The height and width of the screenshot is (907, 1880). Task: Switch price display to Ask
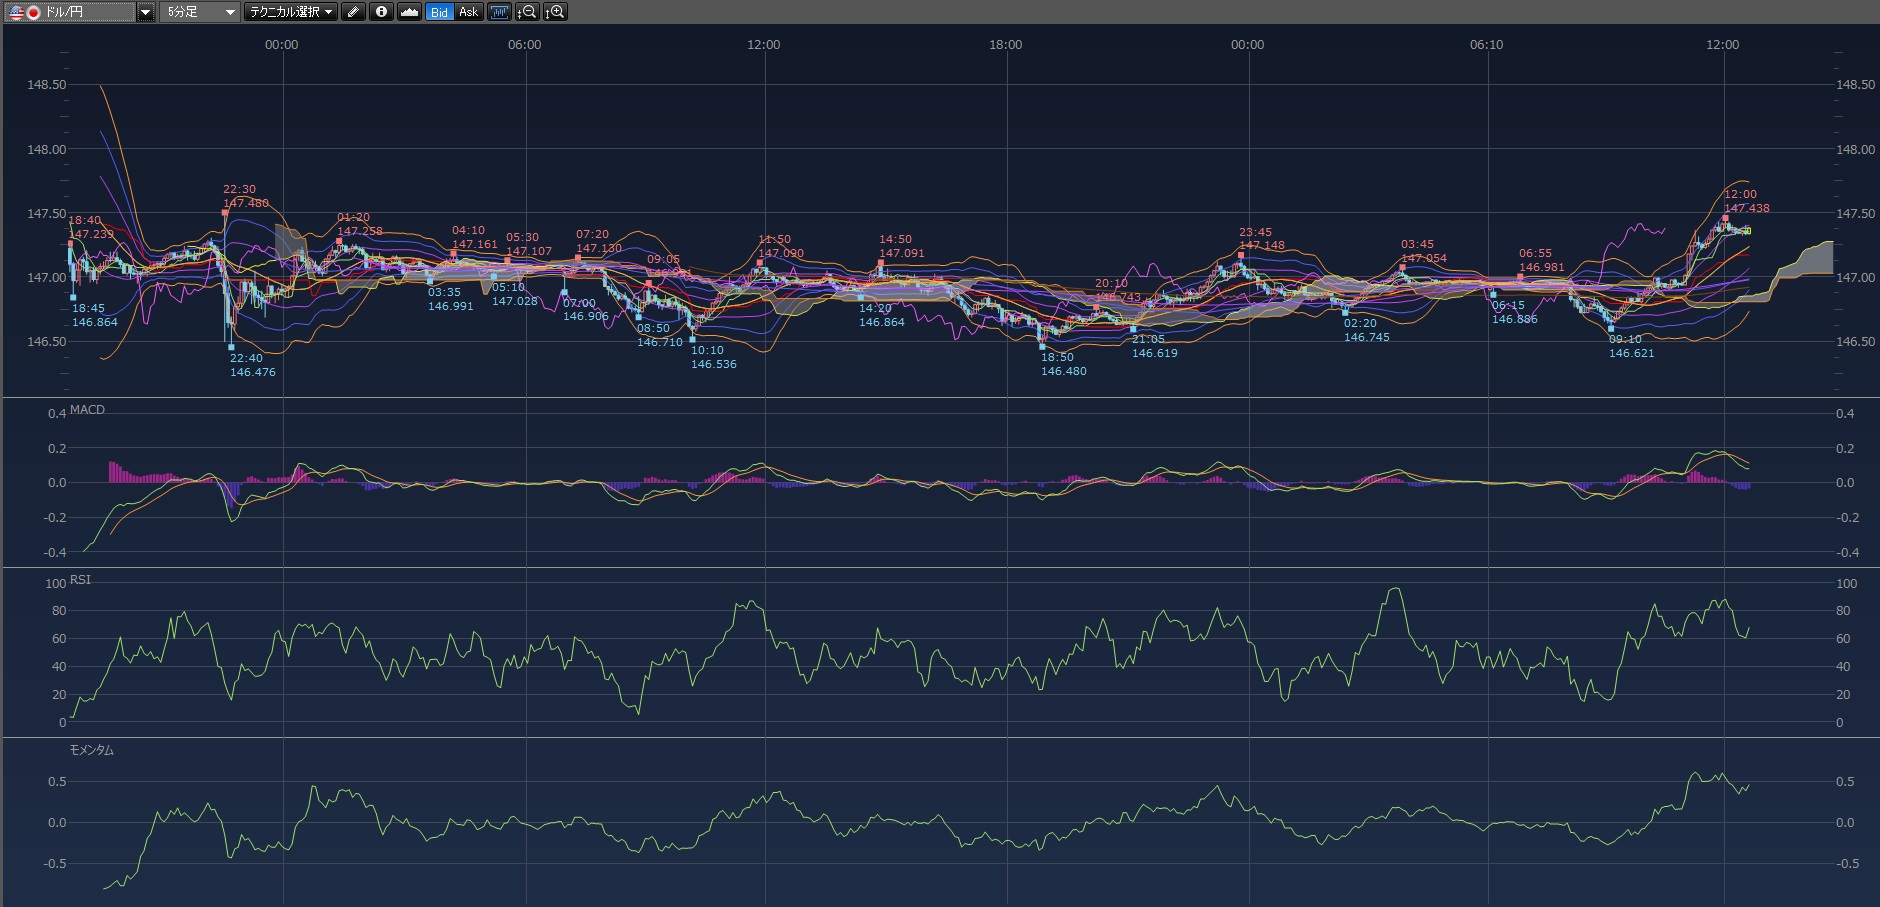pyautogui.click(x=468, y=12)
